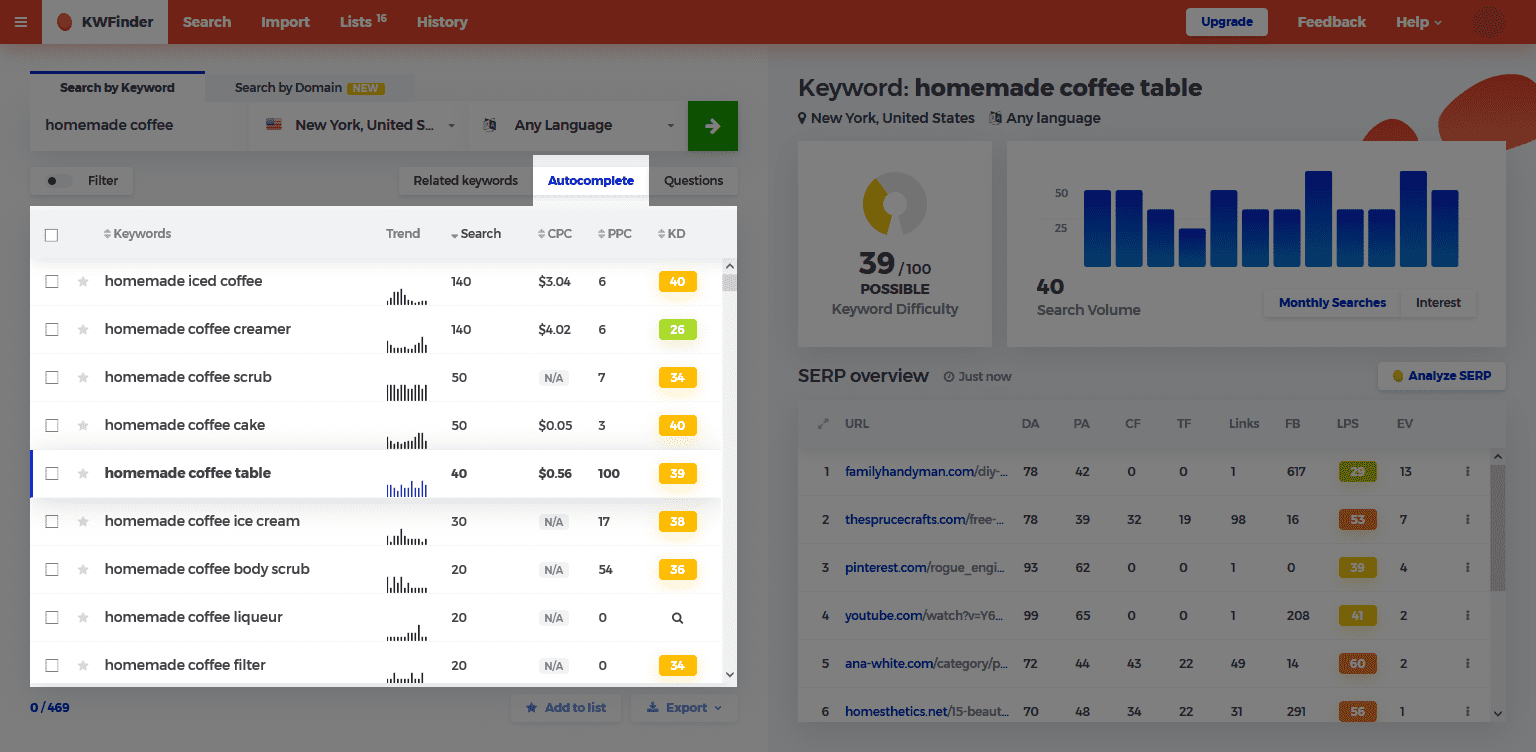The image size is (1536, 752).
Task: Switch to the Questions tab
Action: [x=693, y=181]
